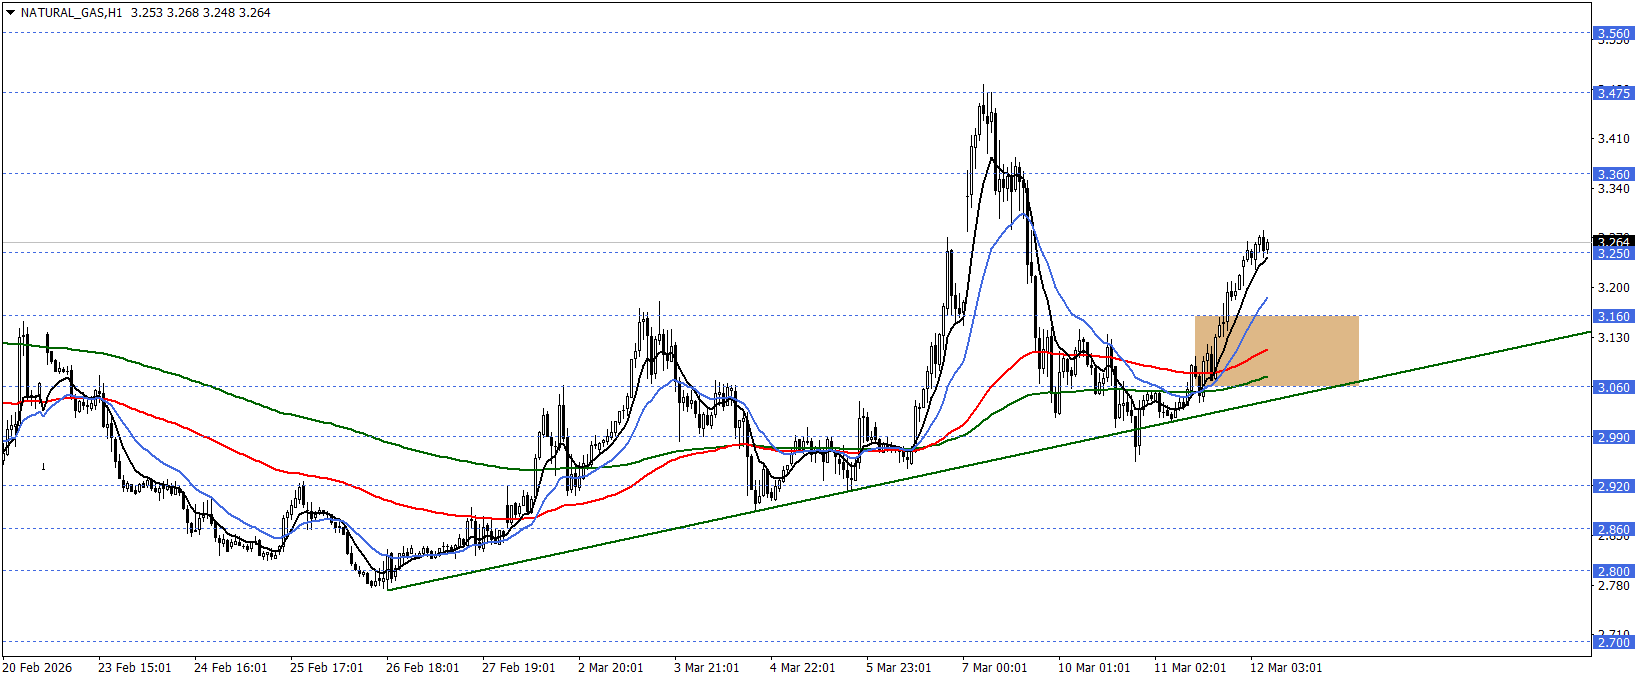
Task: Click the 3.200 price axis value
Action: (1613, 288)
